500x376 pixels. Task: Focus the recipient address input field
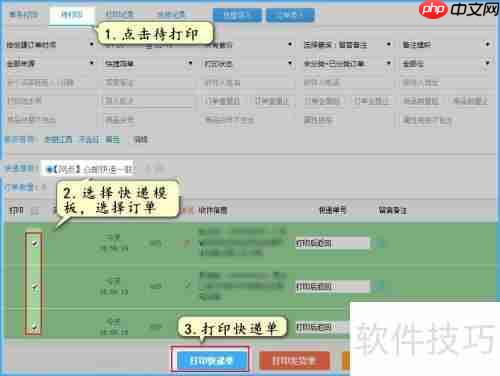[446, 82]
